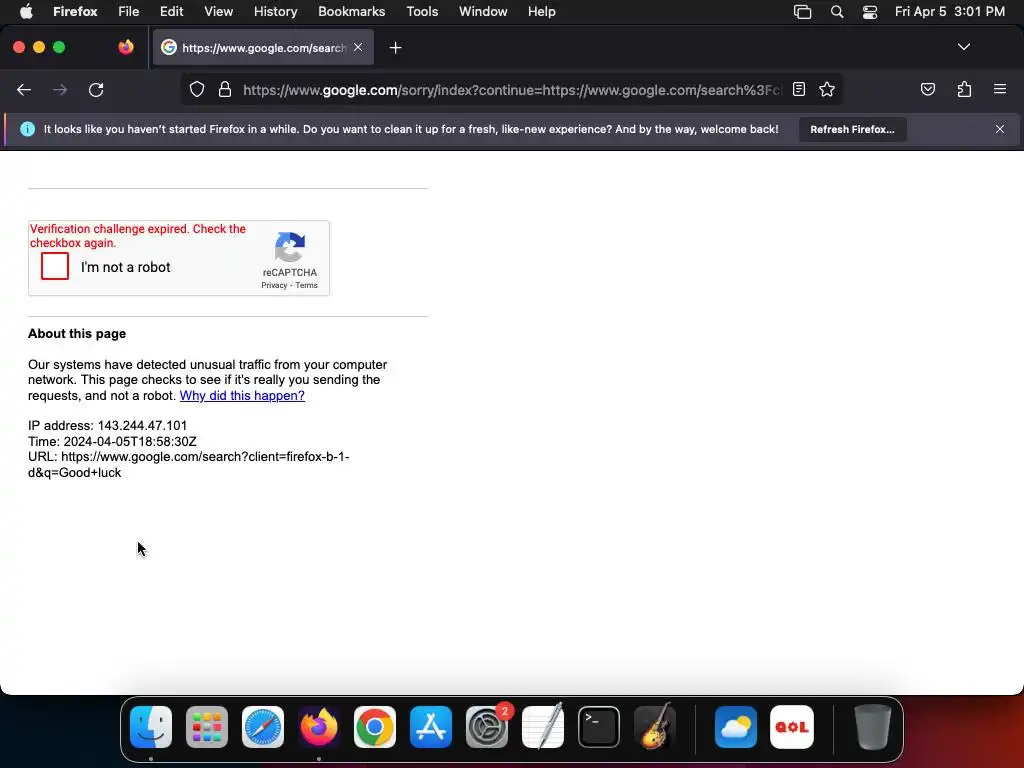Click the reCAPTCHA logo
Image resolution: width=1024 pixels, height=768 pixels.
tap(290, 247)
